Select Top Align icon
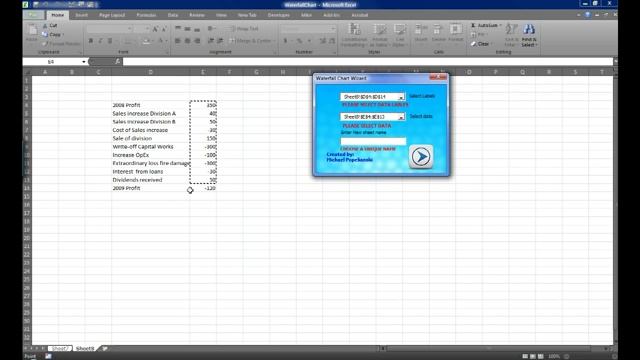 178,29
